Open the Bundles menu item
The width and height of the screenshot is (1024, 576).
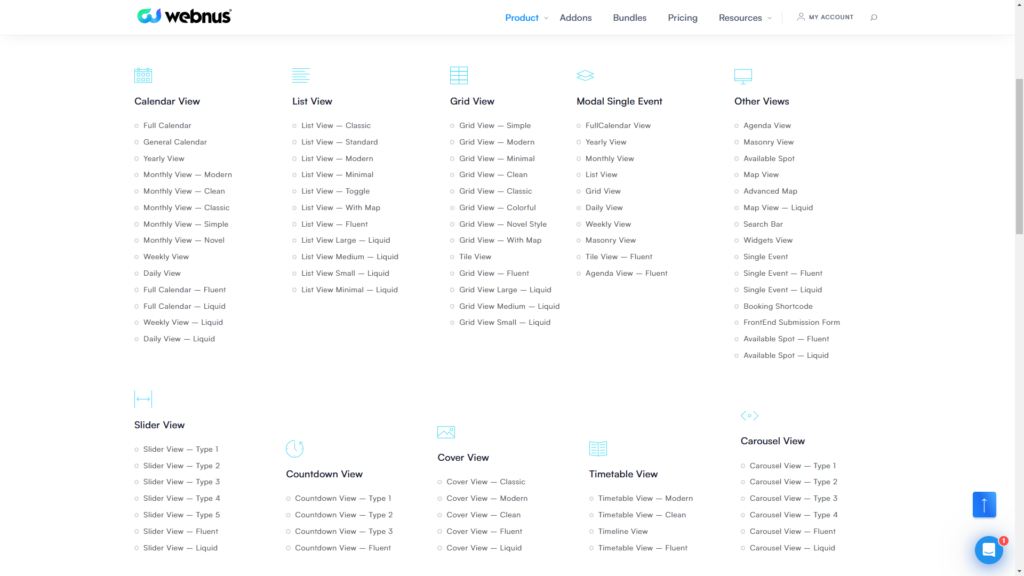629,18
